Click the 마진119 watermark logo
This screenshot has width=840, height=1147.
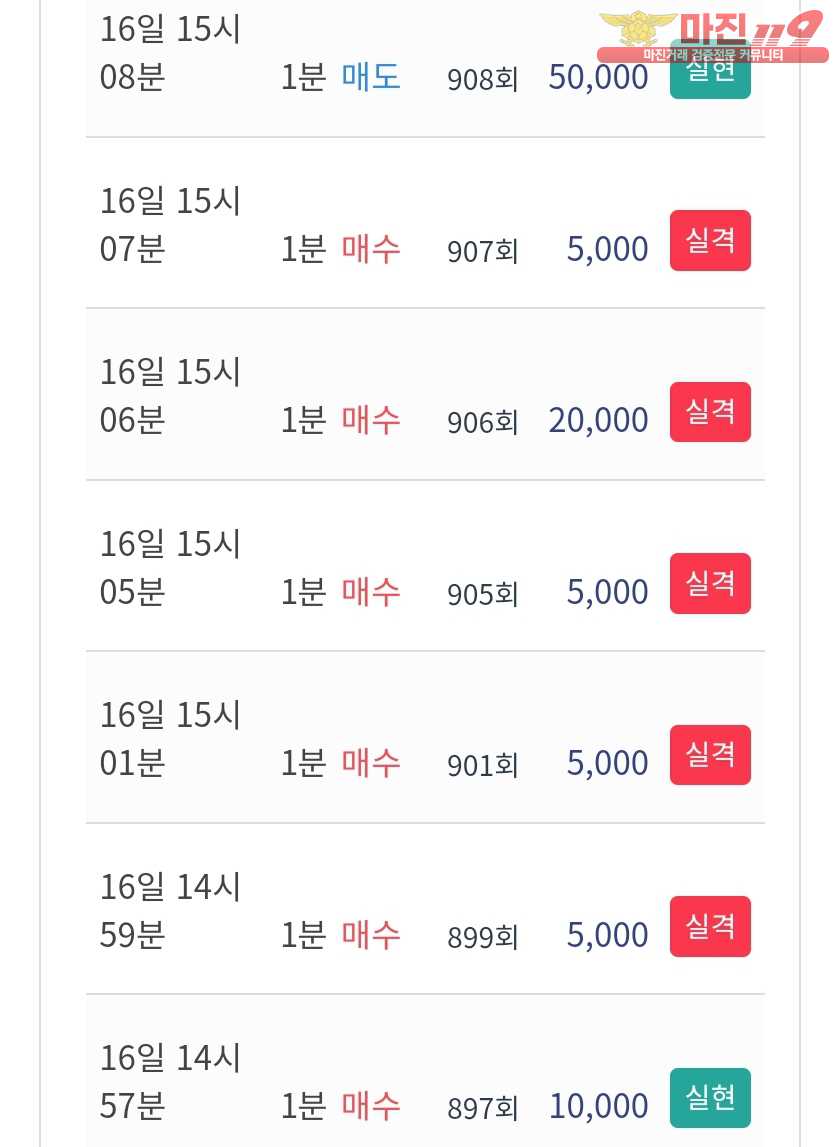[x=713, y=37]
